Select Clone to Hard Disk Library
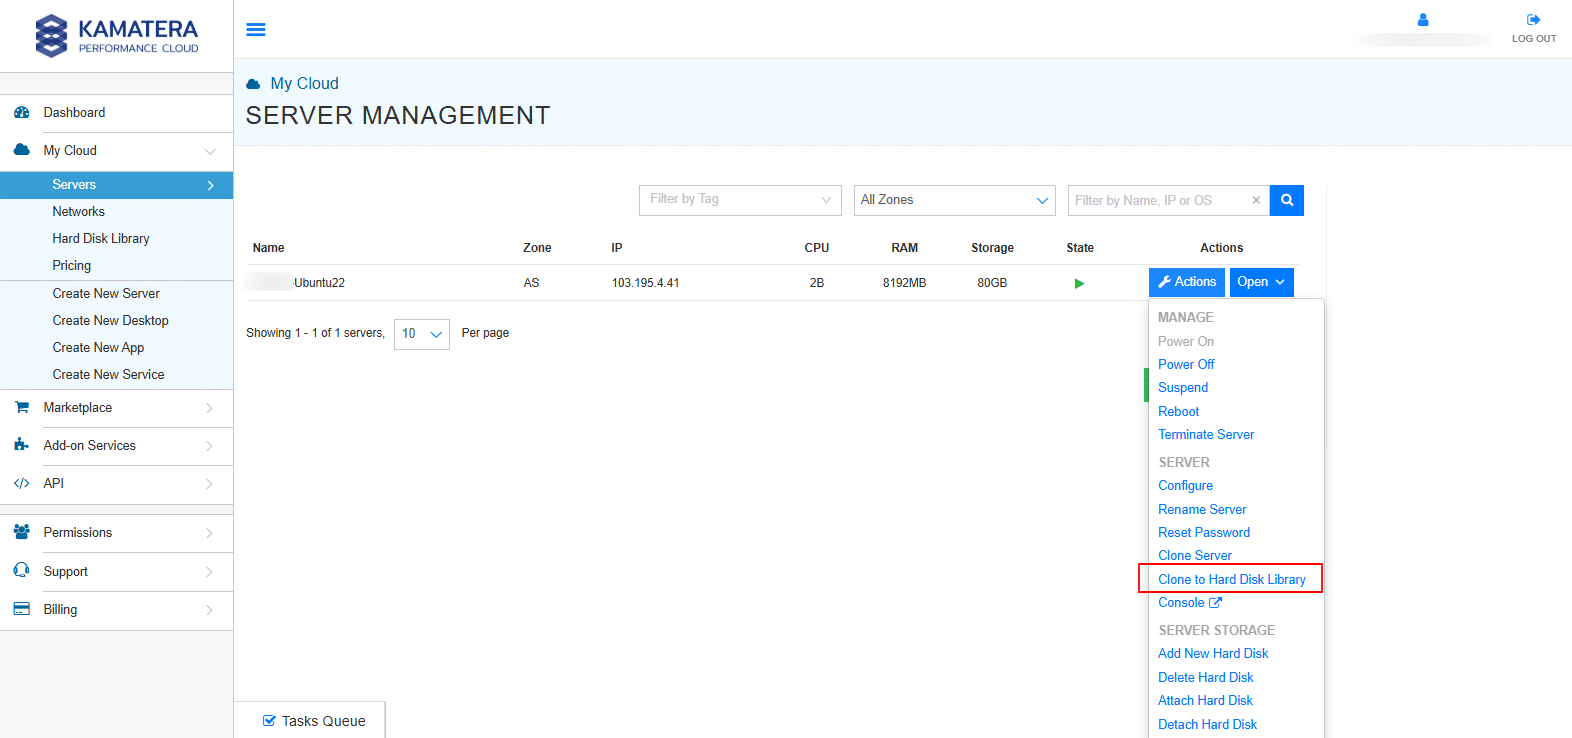The height and width of the screenshot is (738, 1572). (x=1231, y=579)
